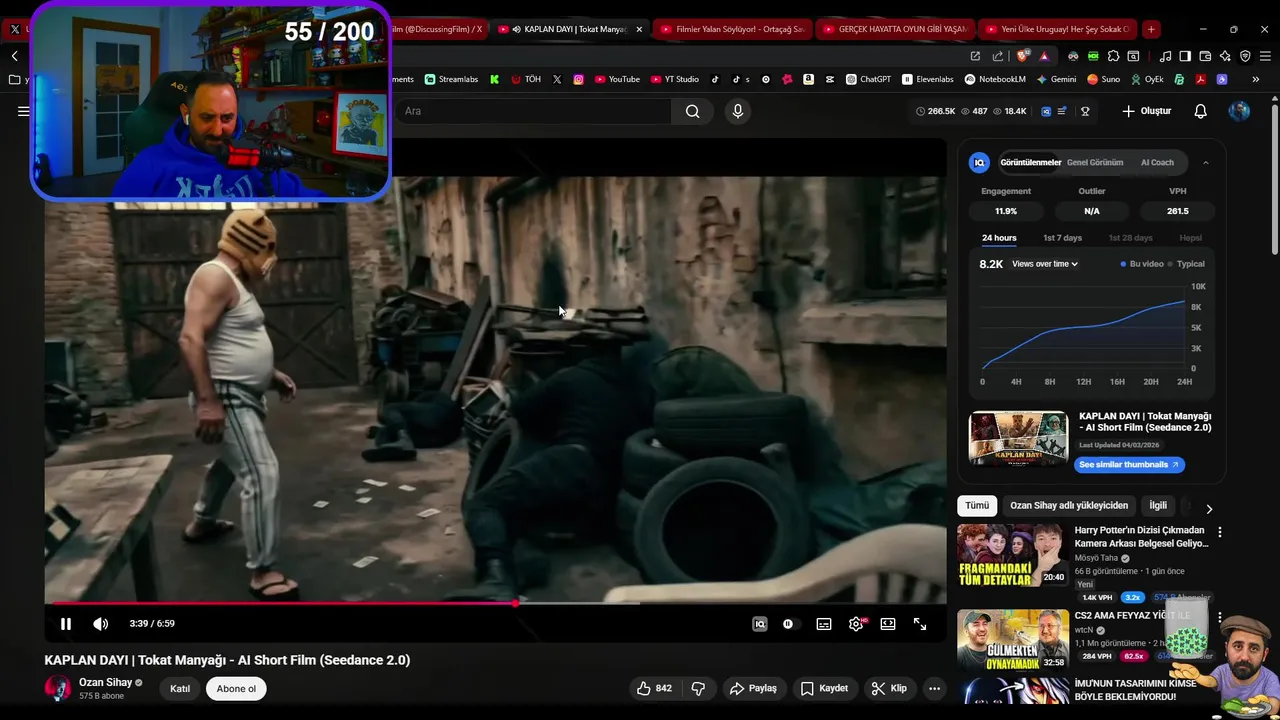Join the channel with Katıl button

point(180,688)
